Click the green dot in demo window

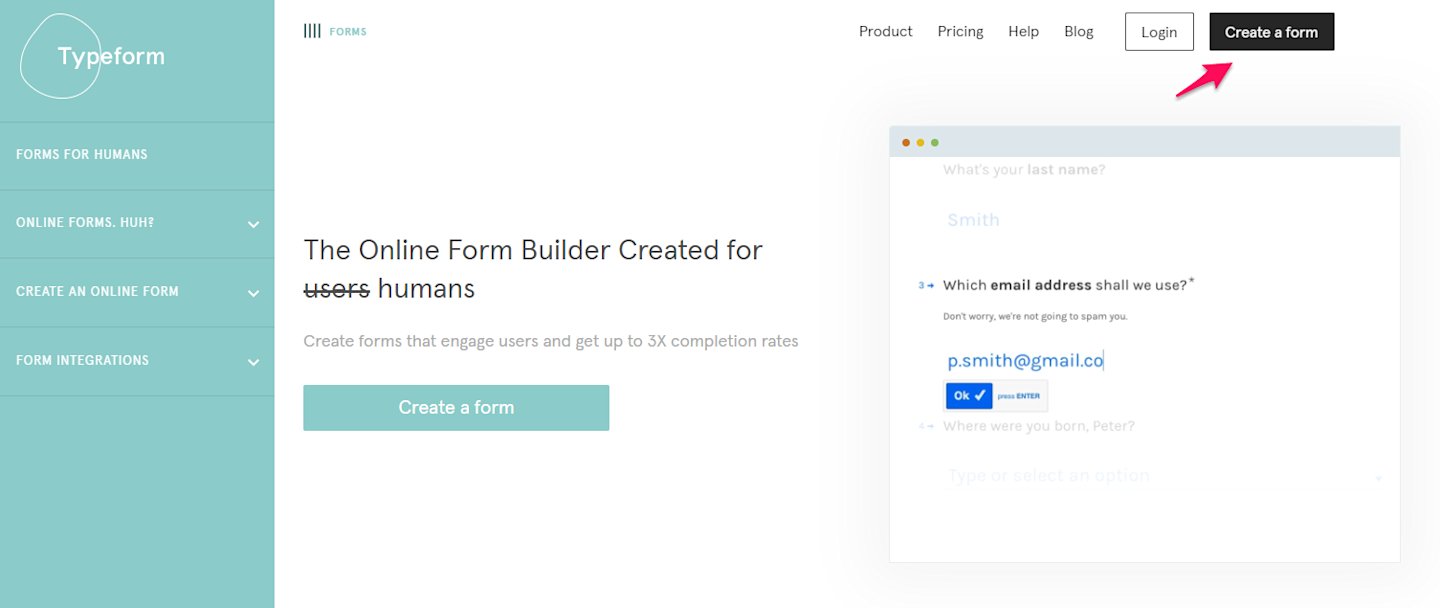(935, 142)
